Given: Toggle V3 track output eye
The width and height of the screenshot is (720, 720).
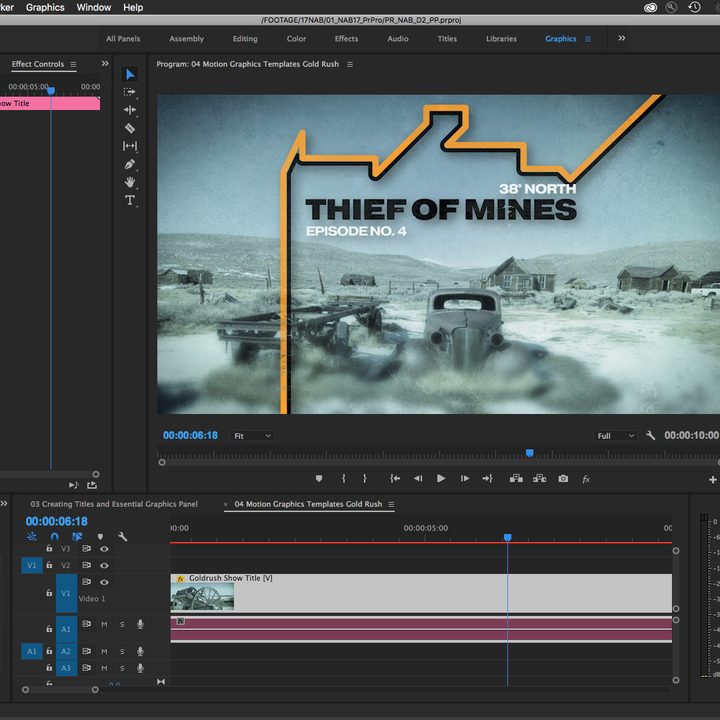Looking at the screenshot, I should 104,549.
